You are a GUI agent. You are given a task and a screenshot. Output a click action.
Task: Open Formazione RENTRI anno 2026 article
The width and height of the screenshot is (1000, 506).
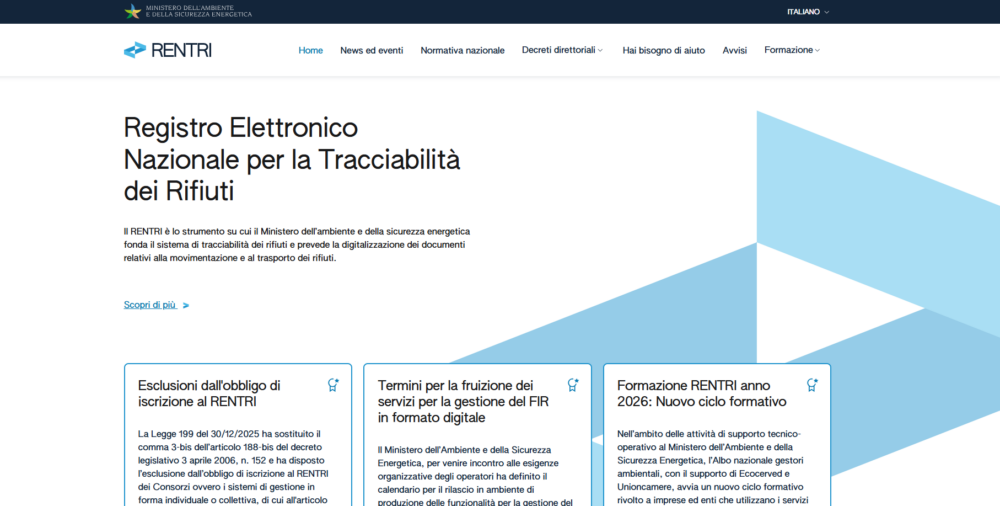(701, 393)
